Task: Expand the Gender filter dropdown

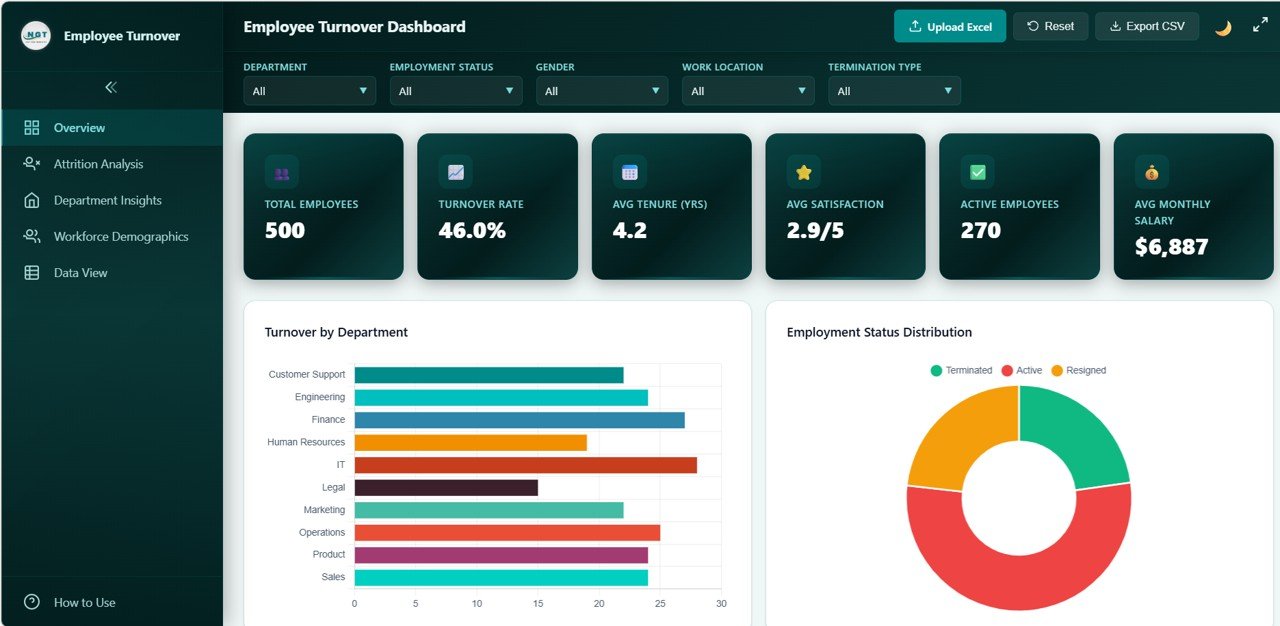Action: tap(601, 90)
